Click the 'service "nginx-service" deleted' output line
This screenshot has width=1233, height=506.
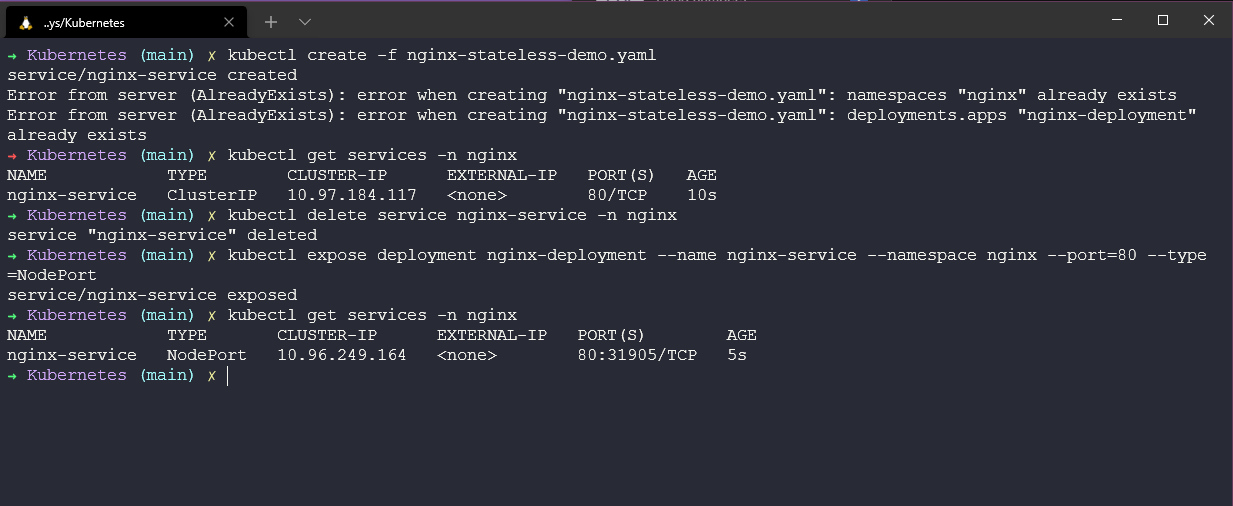[x=161, y=235]
